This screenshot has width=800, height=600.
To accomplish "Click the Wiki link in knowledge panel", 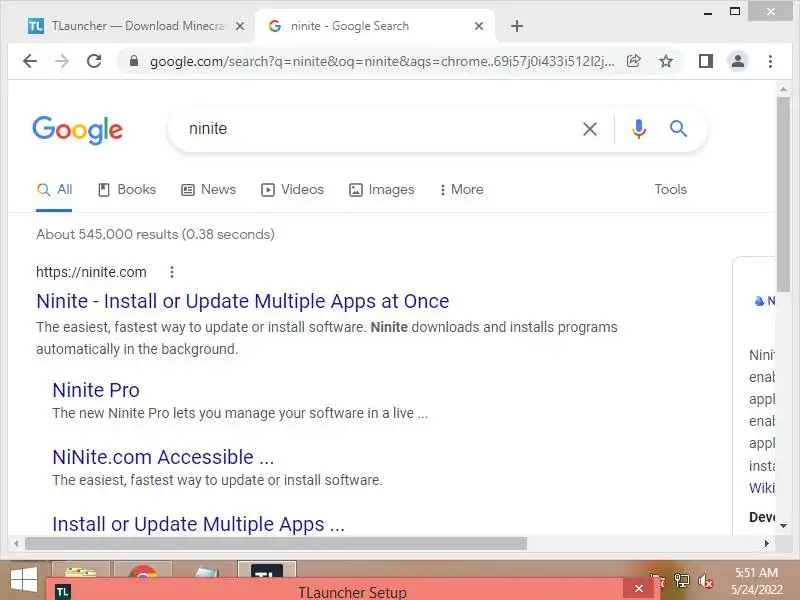I will pos(762,488).
